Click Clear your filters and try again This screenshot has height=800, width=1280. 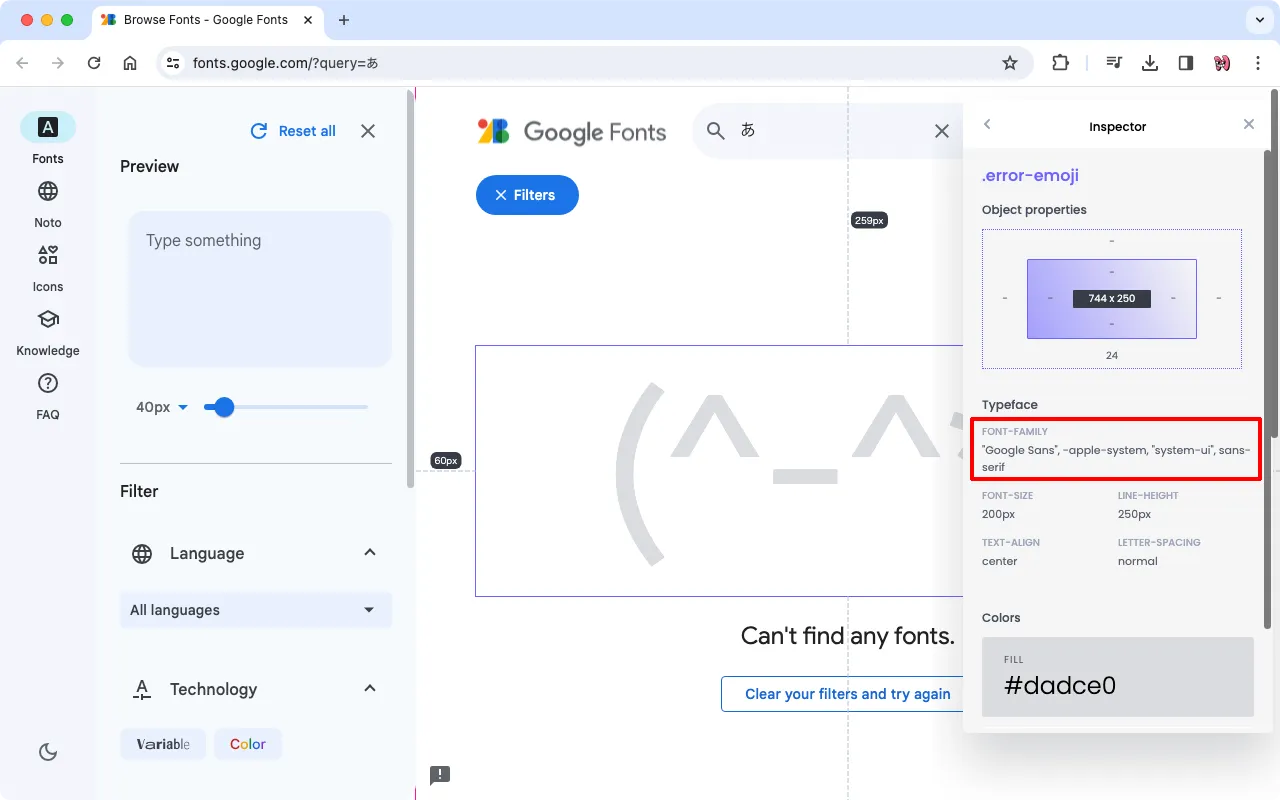point(847,694)
